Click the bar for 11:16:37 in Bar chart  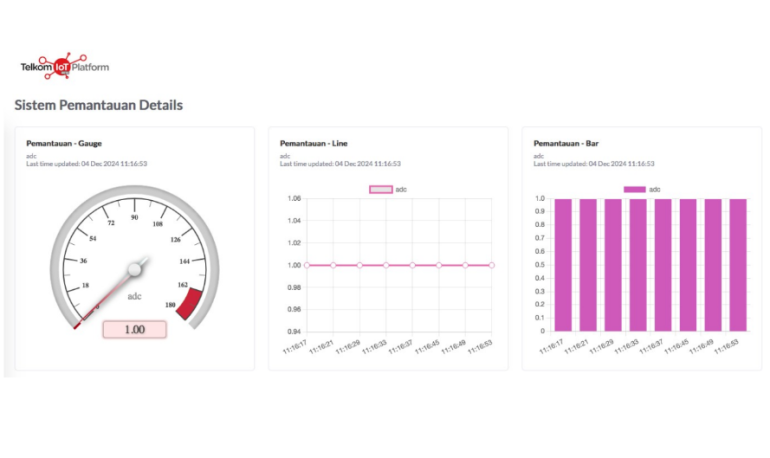coord(663,265)
